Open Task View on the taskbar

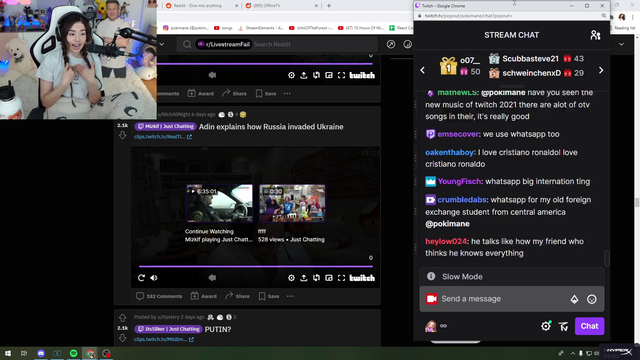[x=24, y=353]
